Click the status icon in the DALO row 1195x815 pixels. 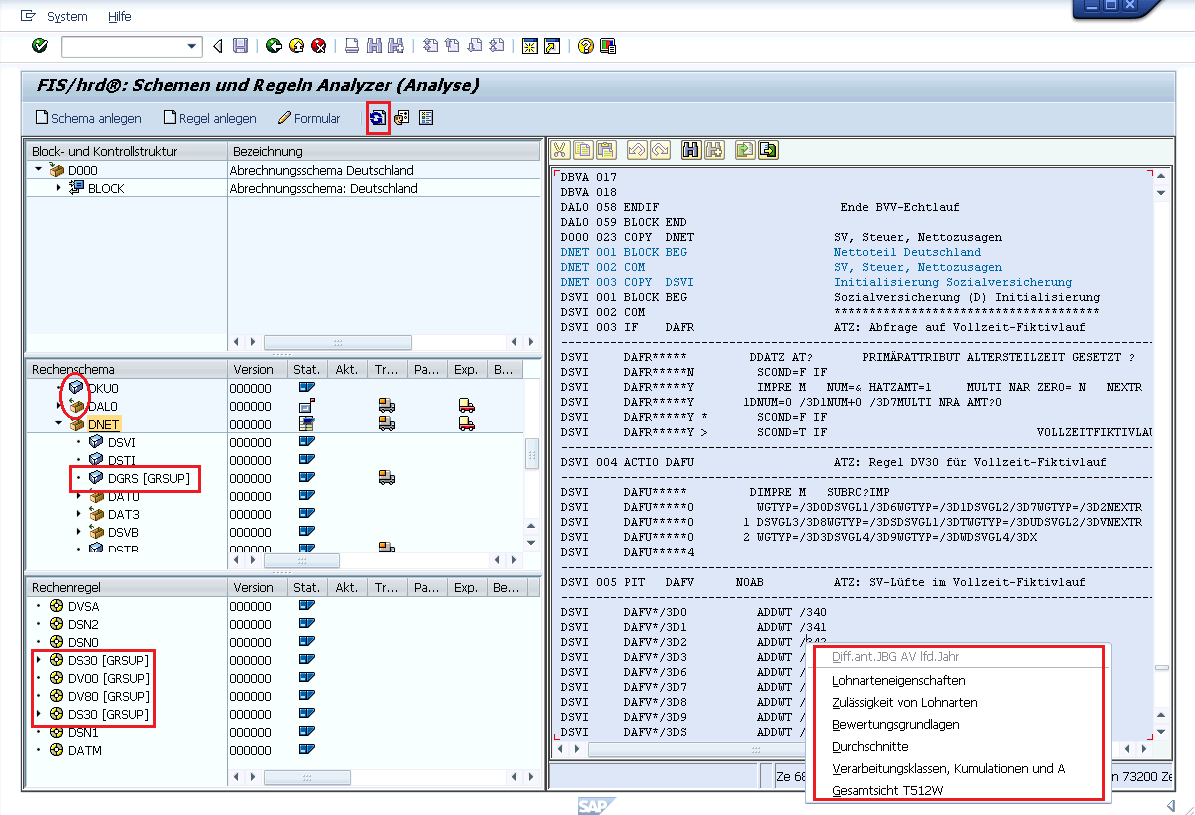[307, 406]
